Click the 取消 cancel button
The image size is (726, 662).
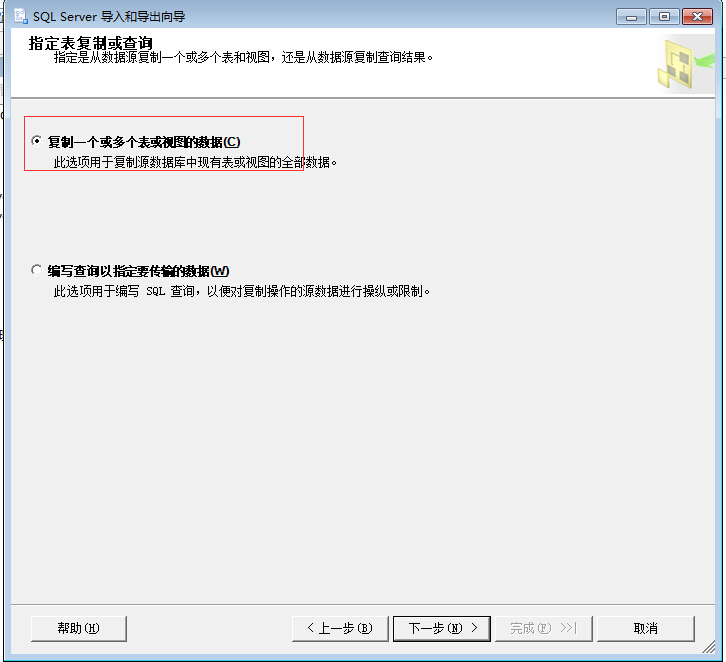646,628
